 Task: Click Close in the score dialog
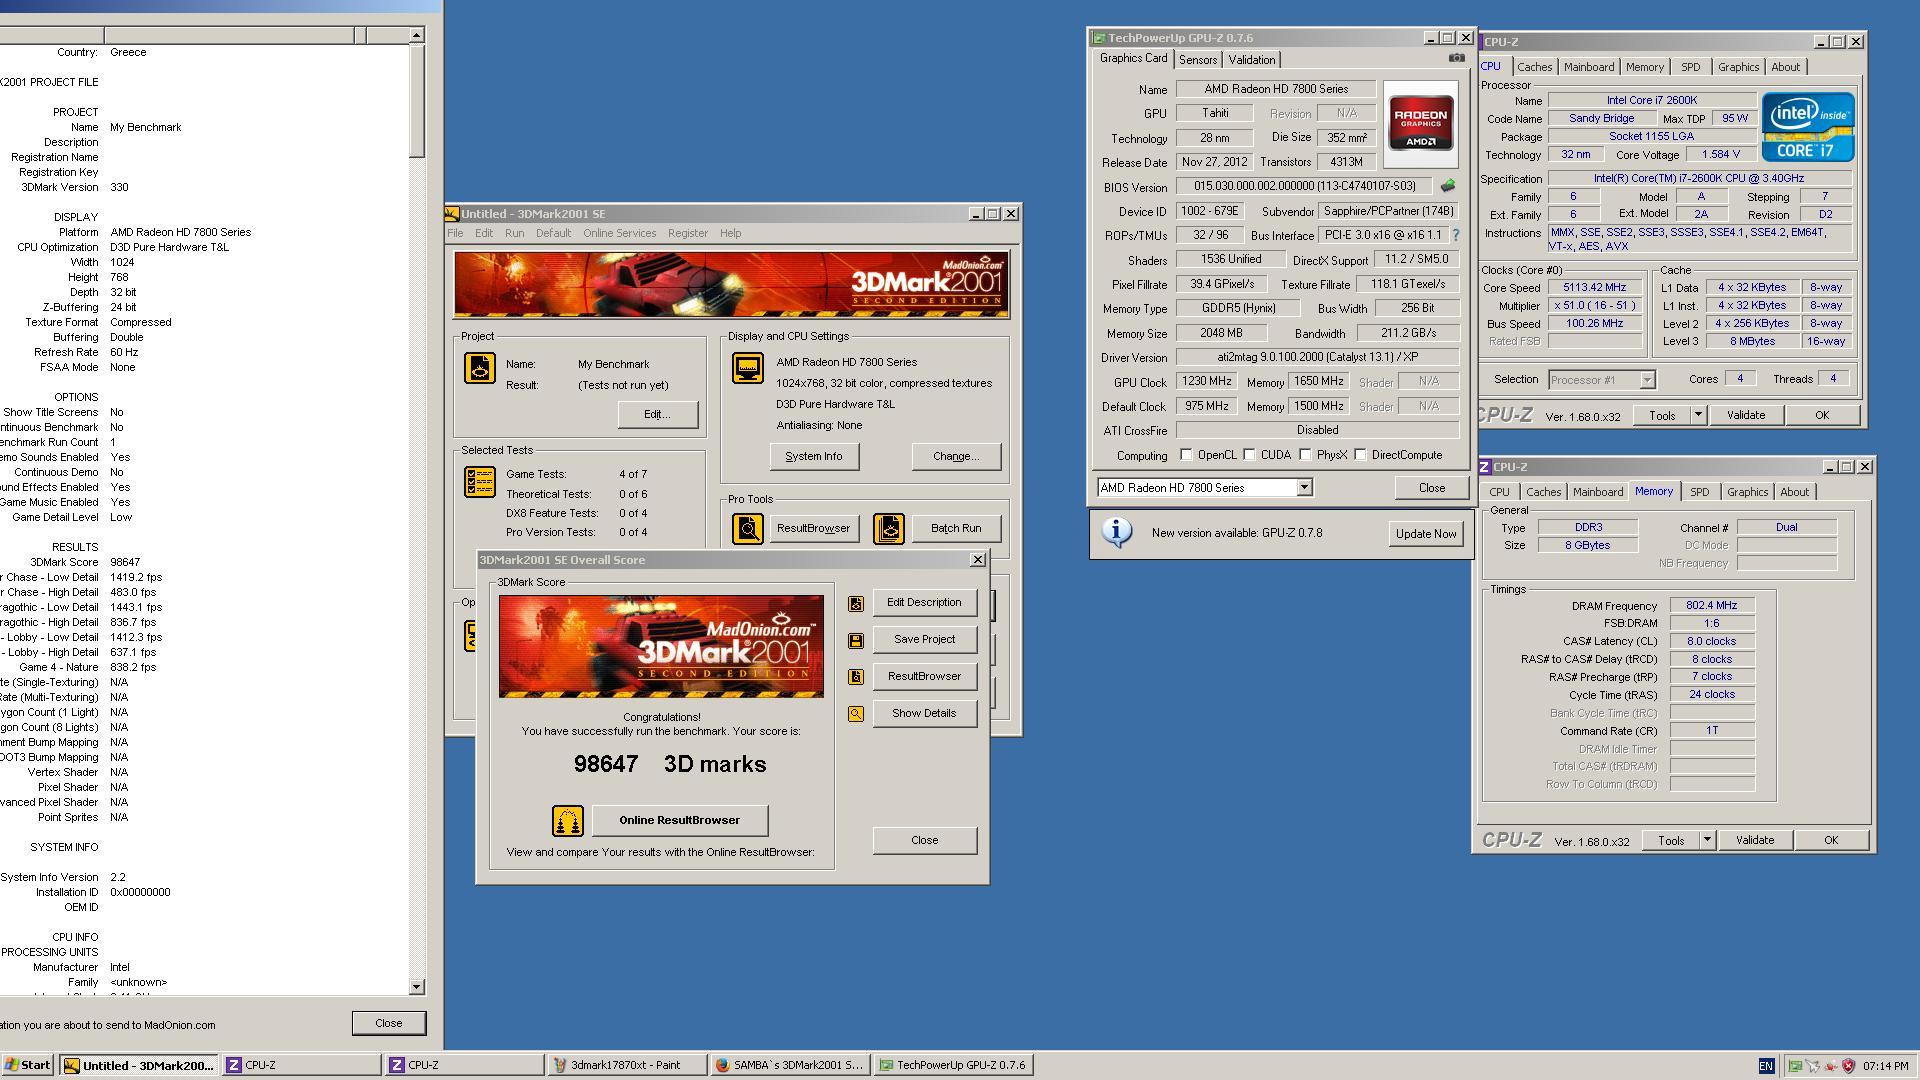tap(924, 840)
